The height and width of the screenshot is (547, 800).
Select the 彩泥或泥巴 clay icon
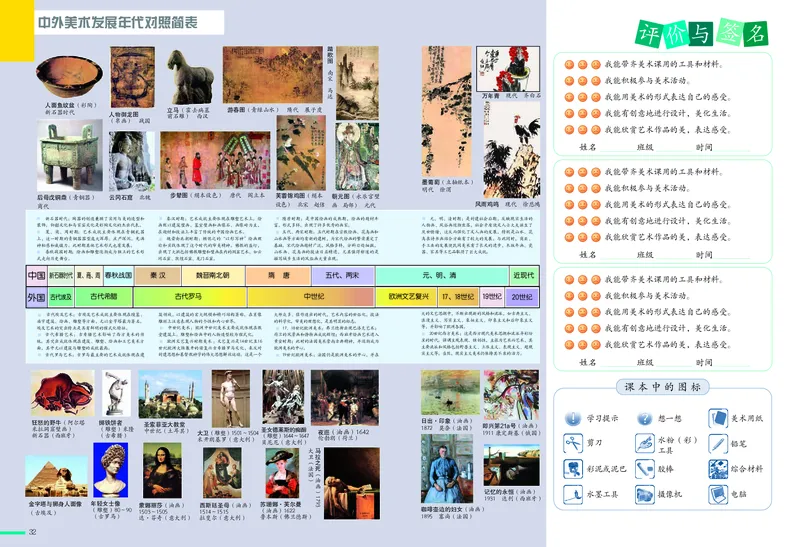(572, 468)
